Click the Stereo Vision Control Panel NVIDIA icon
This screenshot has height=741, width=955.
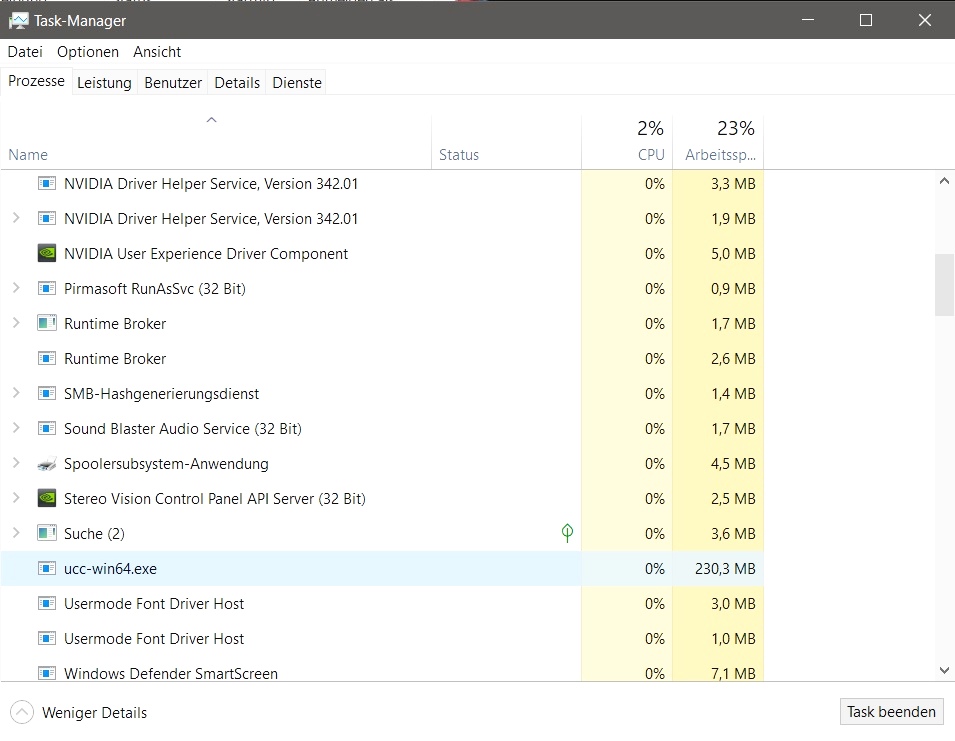(47, 499)
